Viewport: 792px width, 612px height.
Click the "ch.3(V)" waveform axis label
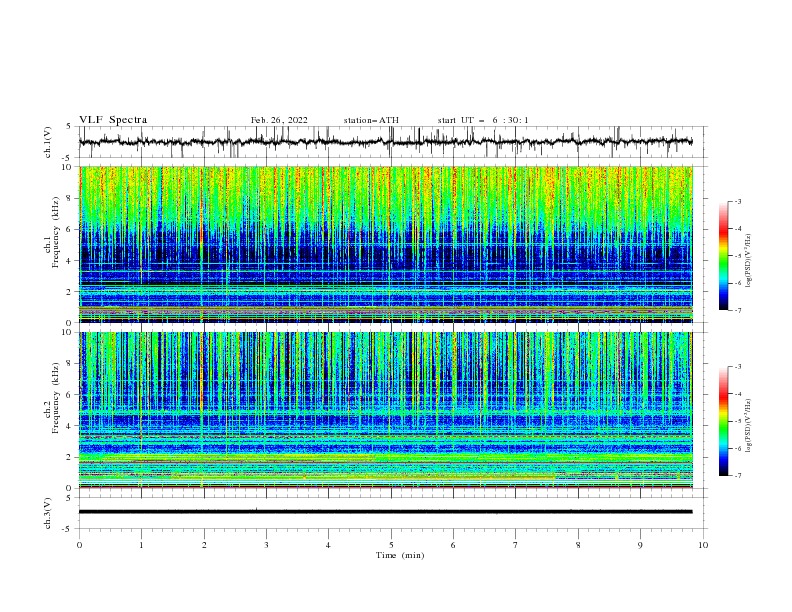48,513
